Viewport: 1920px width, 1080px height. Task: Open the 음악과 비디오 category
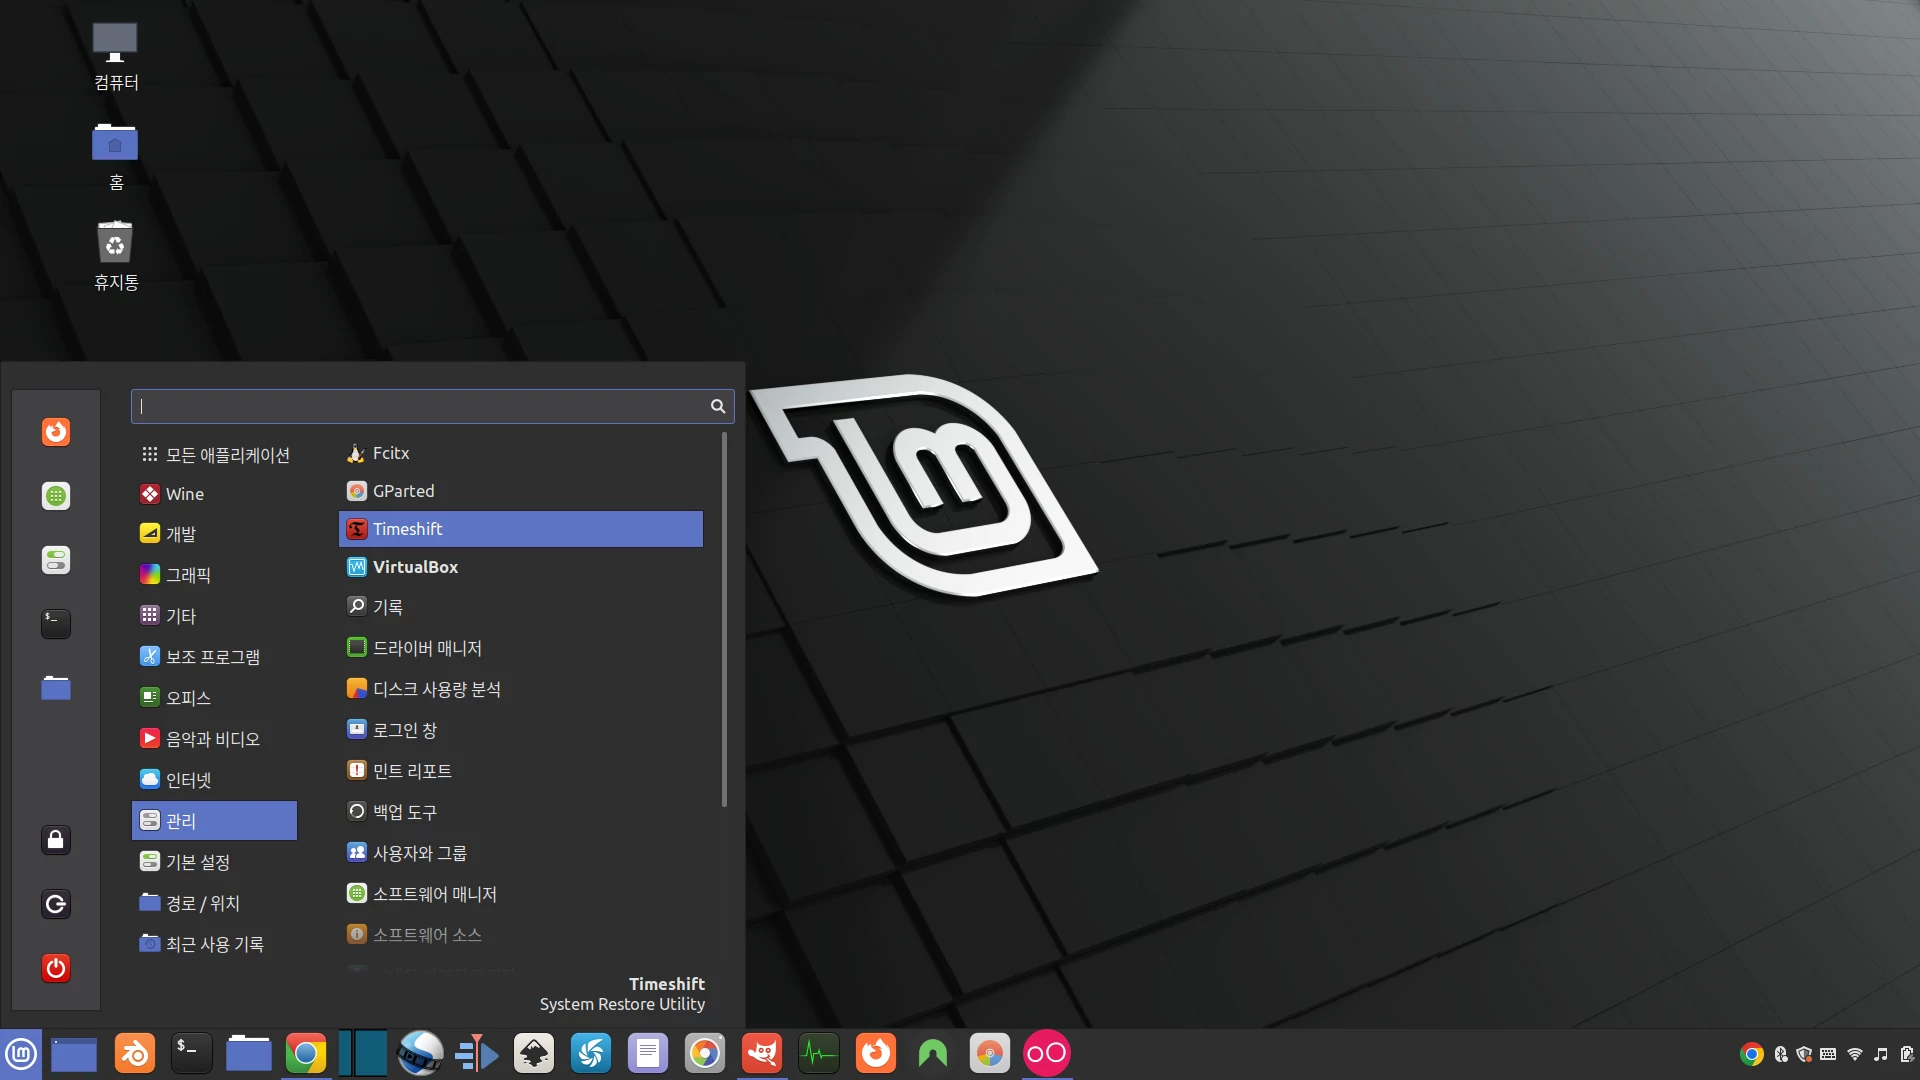tap(215, 739)
